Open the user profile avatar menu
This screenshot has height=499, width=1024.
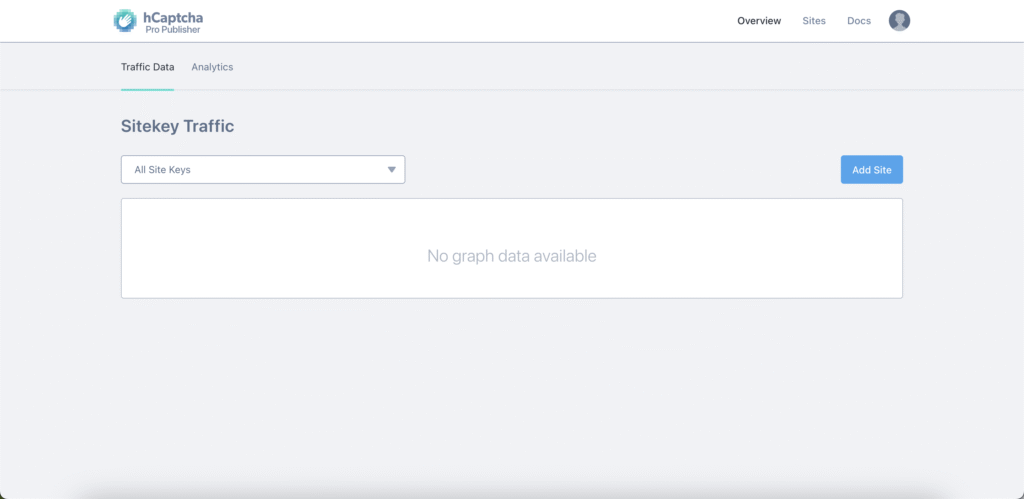click(x=899, y=21)
